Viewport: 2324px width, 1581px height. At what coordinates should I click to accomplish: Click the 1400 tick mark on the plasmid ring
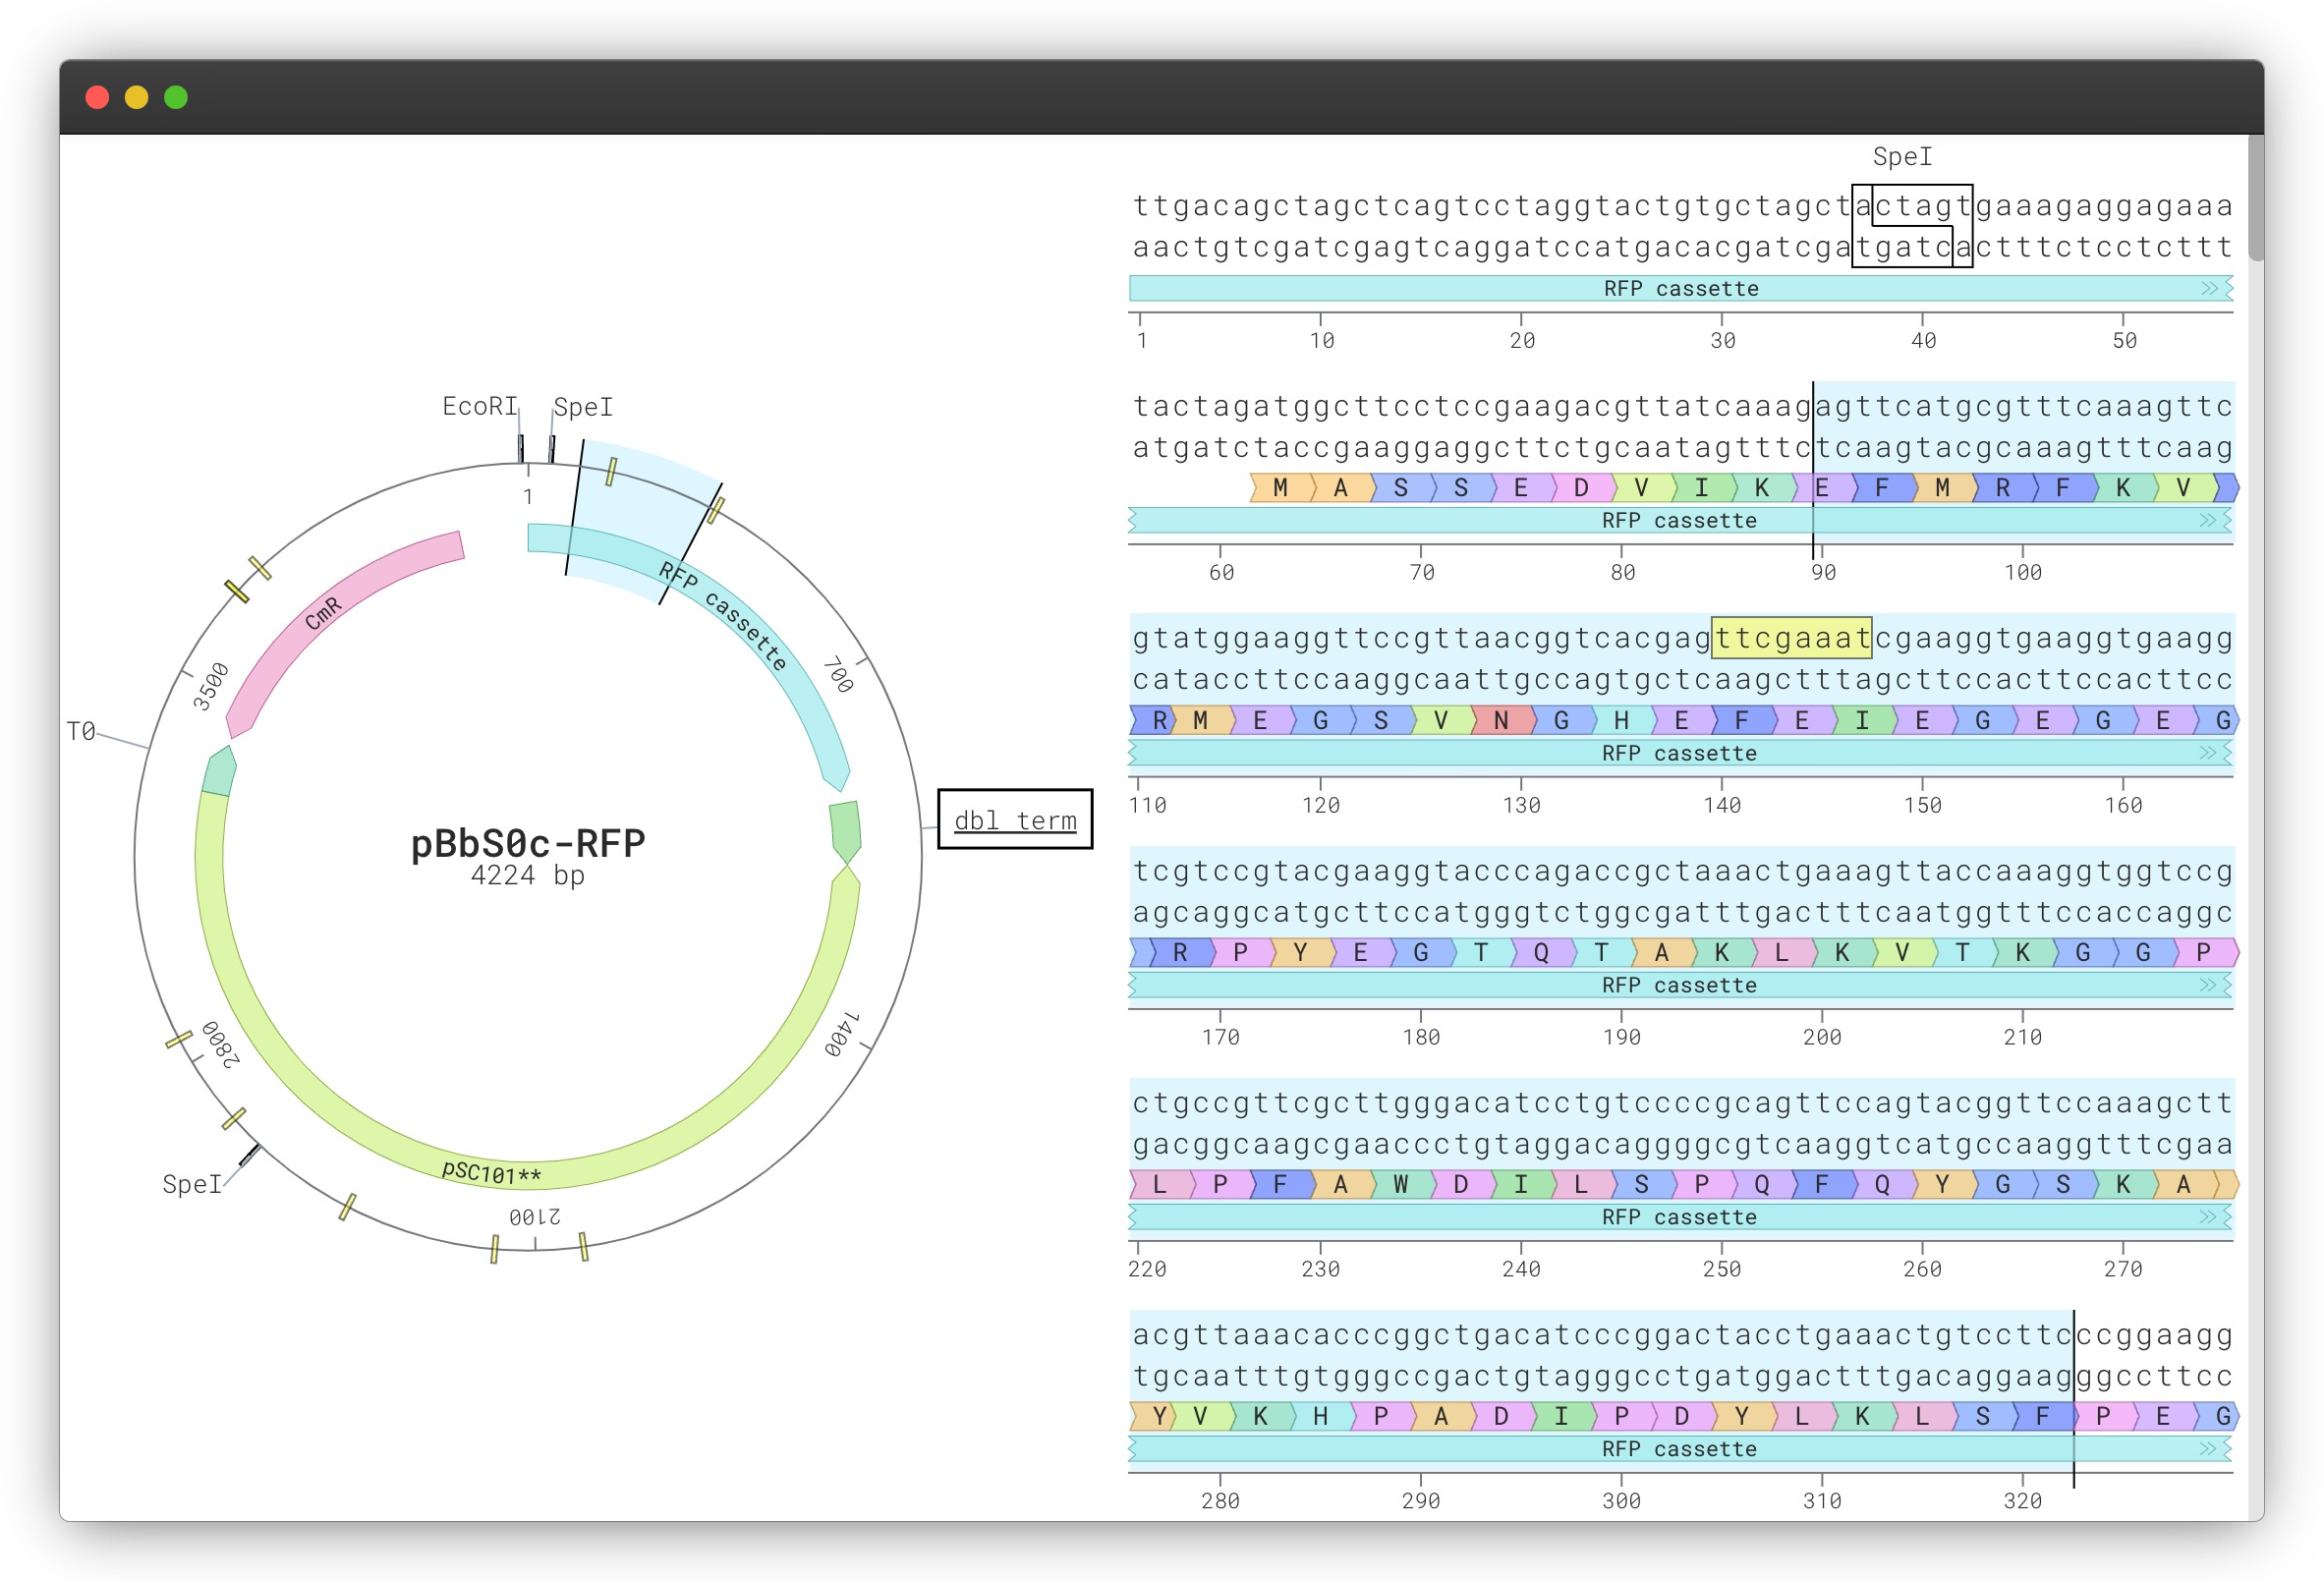[867, 1046]
